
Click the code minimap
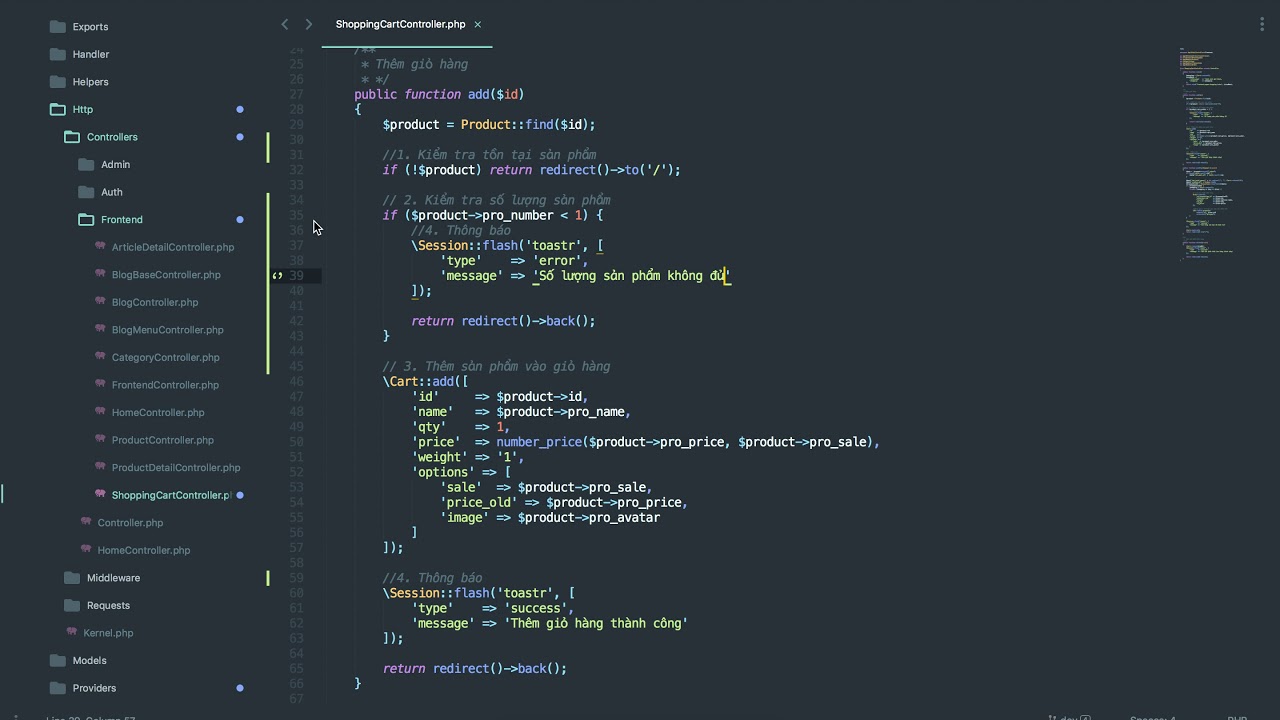1212,153
